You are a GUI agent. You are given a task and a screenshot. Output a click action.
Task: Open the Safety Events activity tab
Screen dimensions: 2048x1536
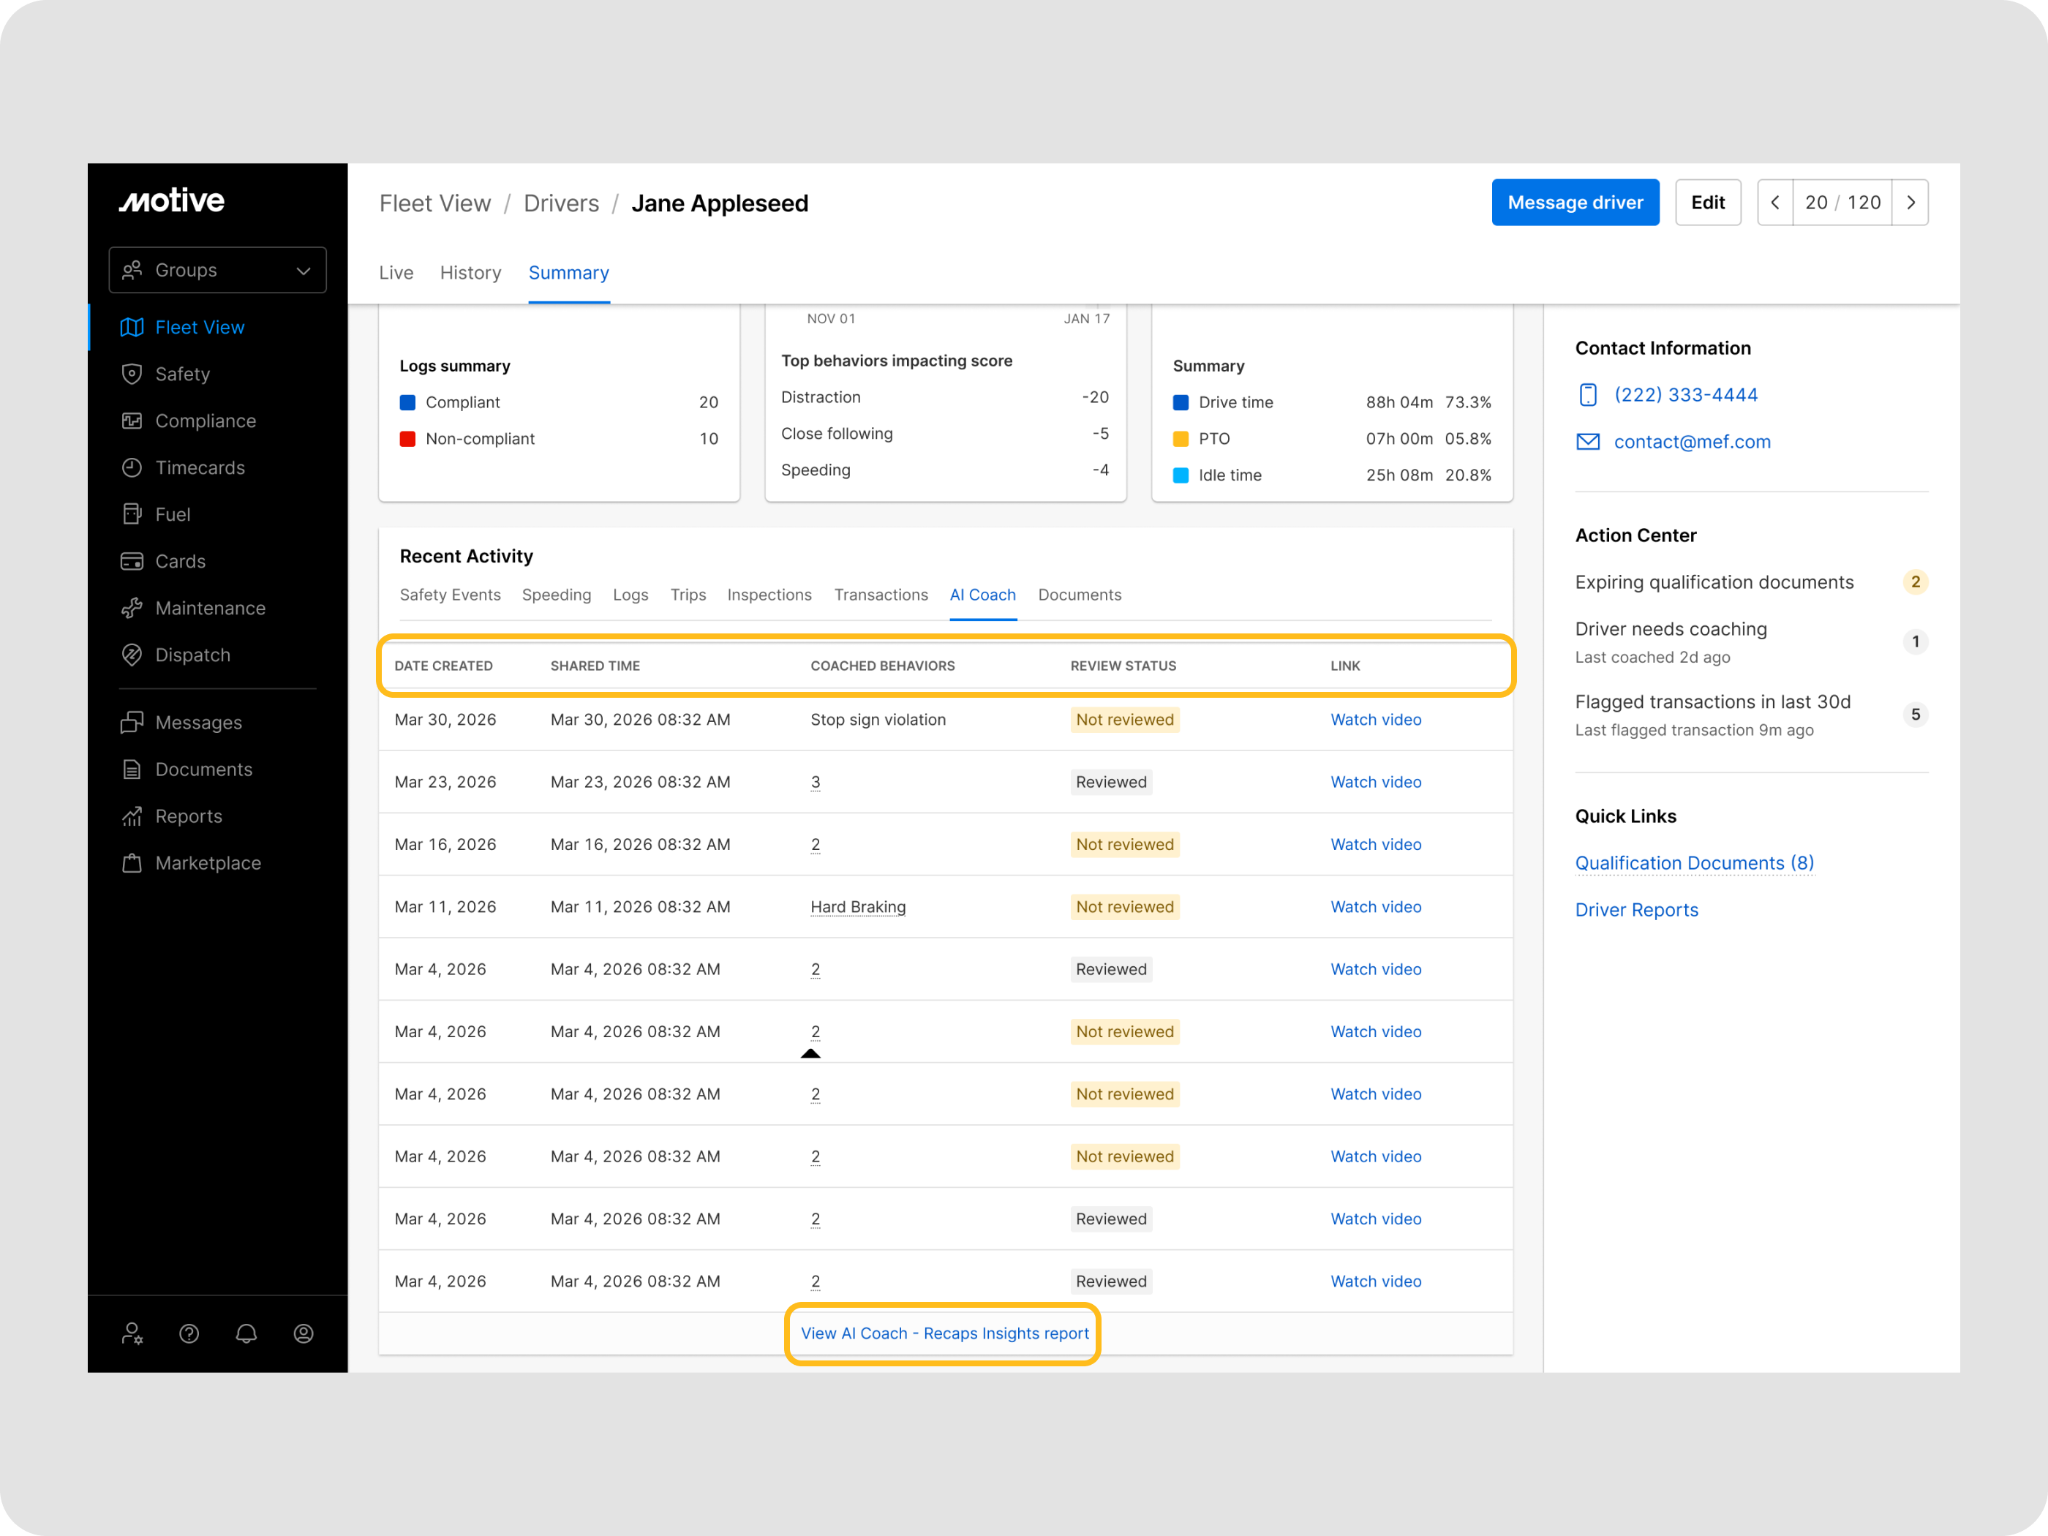450,595
